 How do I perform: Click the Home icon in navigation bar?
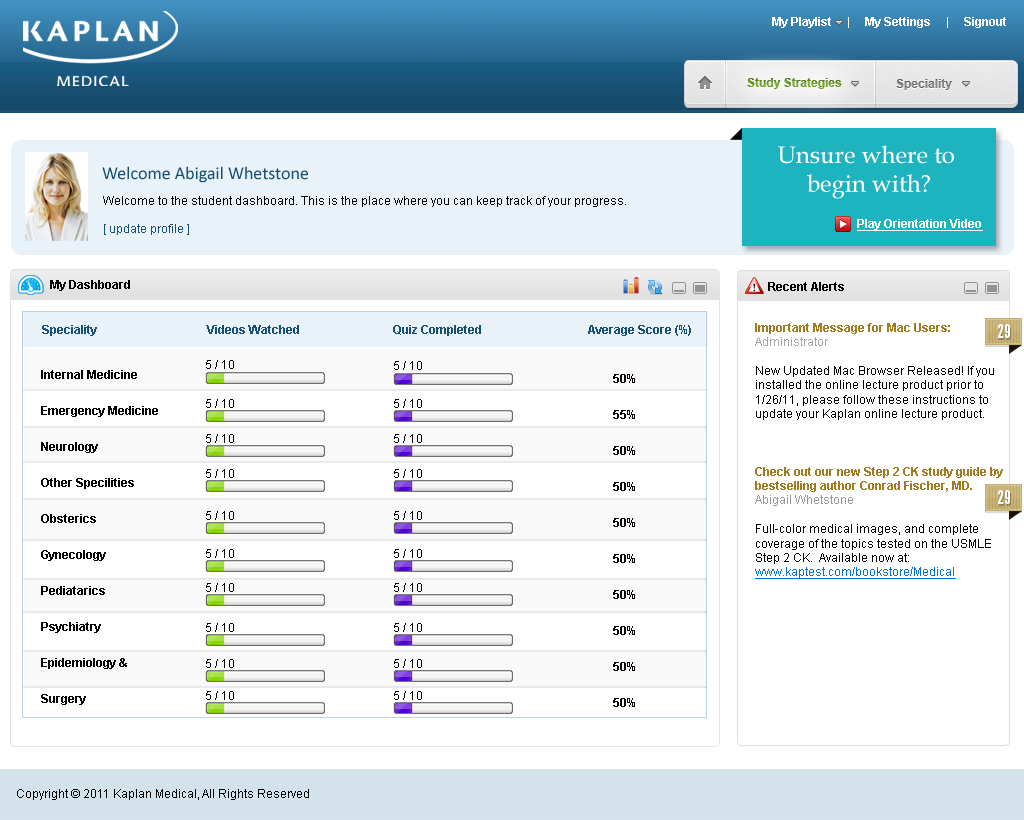(x=705, y=83)
